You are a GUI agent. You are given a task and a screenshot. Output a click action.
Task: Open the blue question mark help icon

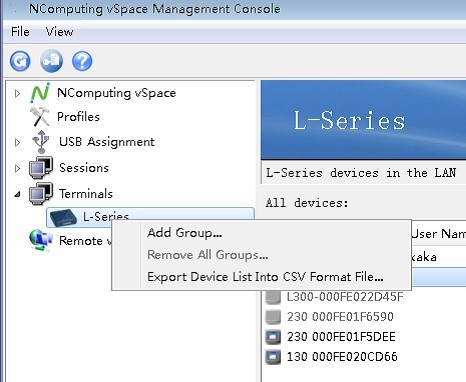click(82, 61)
